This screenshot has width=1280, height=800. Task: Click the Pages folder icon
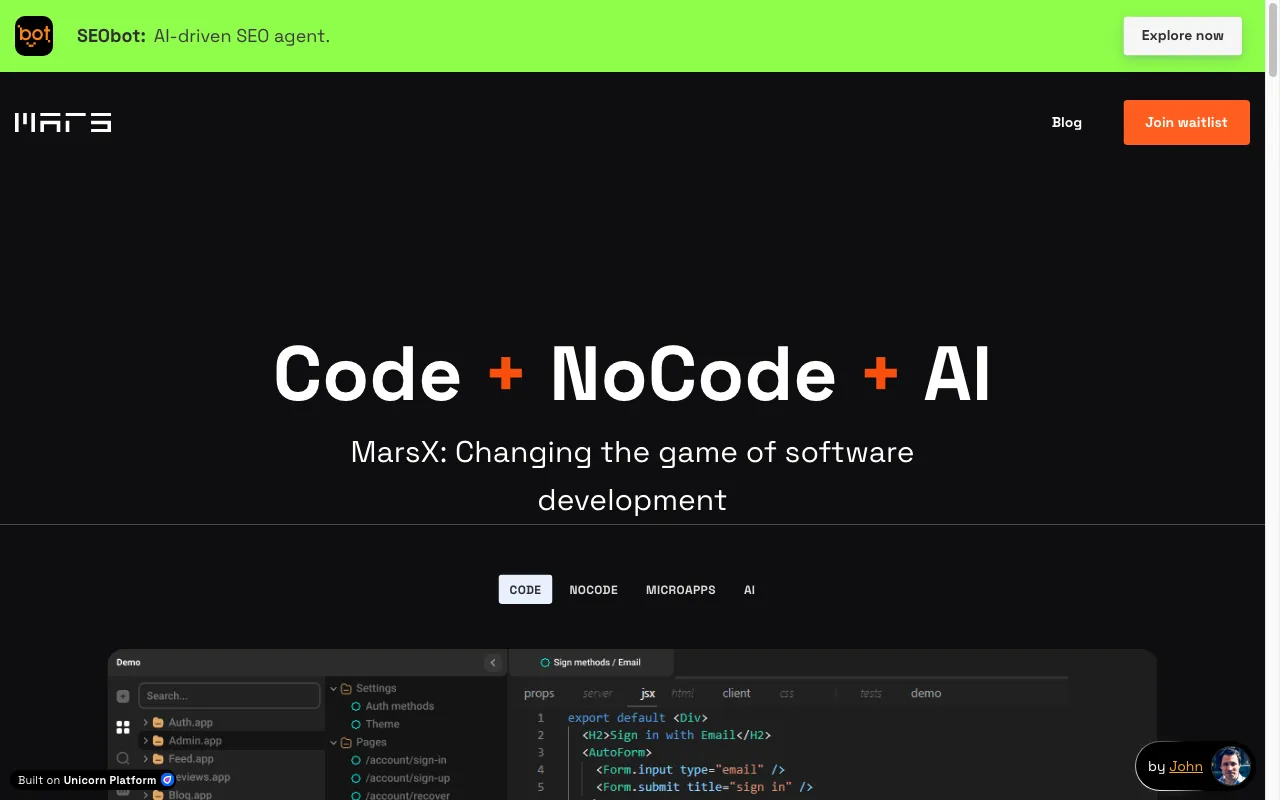(x=346, y=742)
